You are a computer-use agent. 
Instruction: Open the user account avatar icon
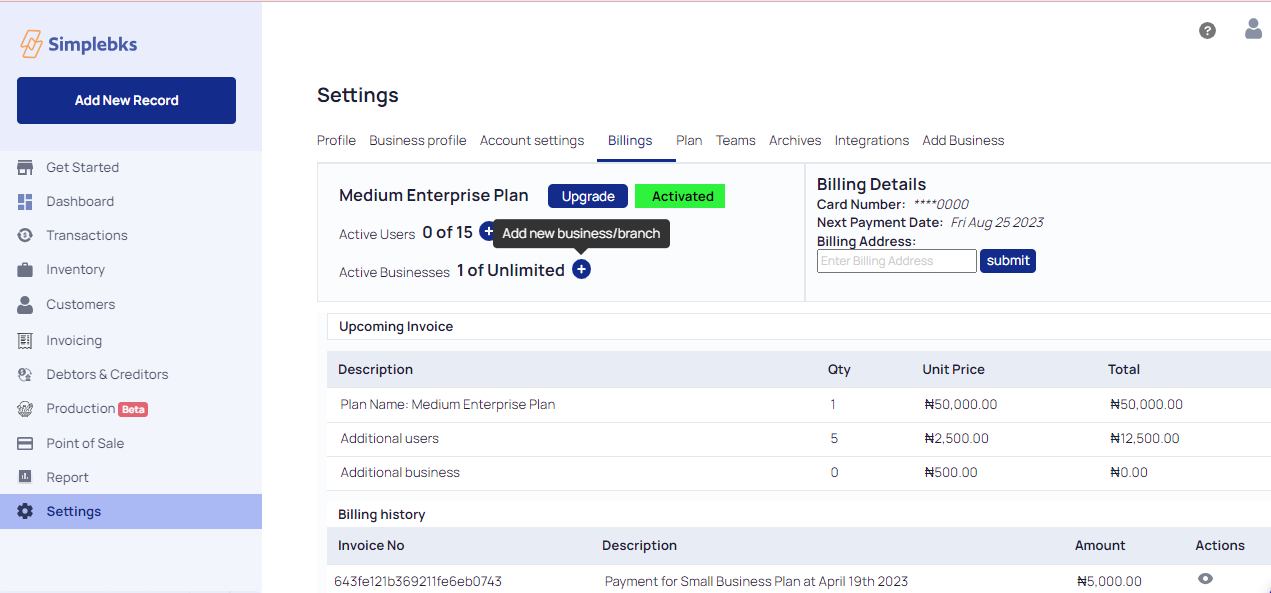pos(1253,29)
